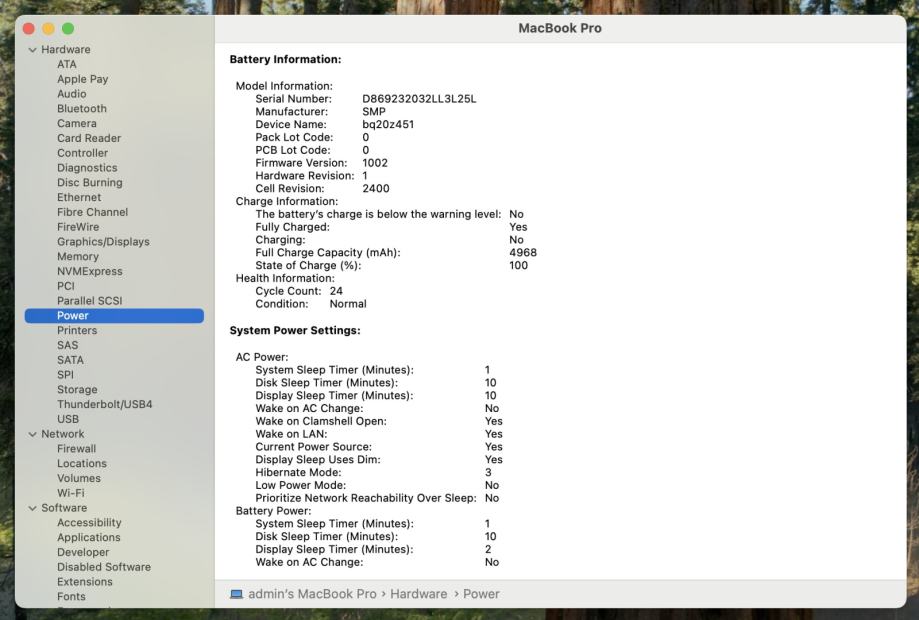The height and width of the screenshot is (620, 919).
Task: Click Hardware in the path bar
Action: (x=418, y=594)
